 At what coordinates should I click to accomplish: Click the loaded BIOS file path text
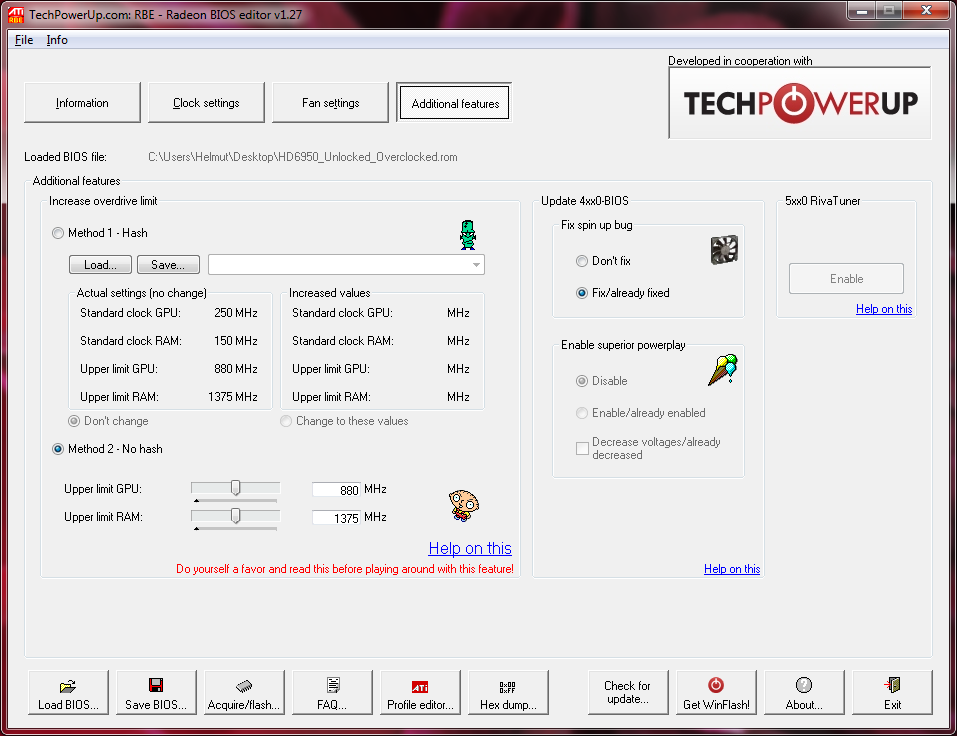(303, 157)
